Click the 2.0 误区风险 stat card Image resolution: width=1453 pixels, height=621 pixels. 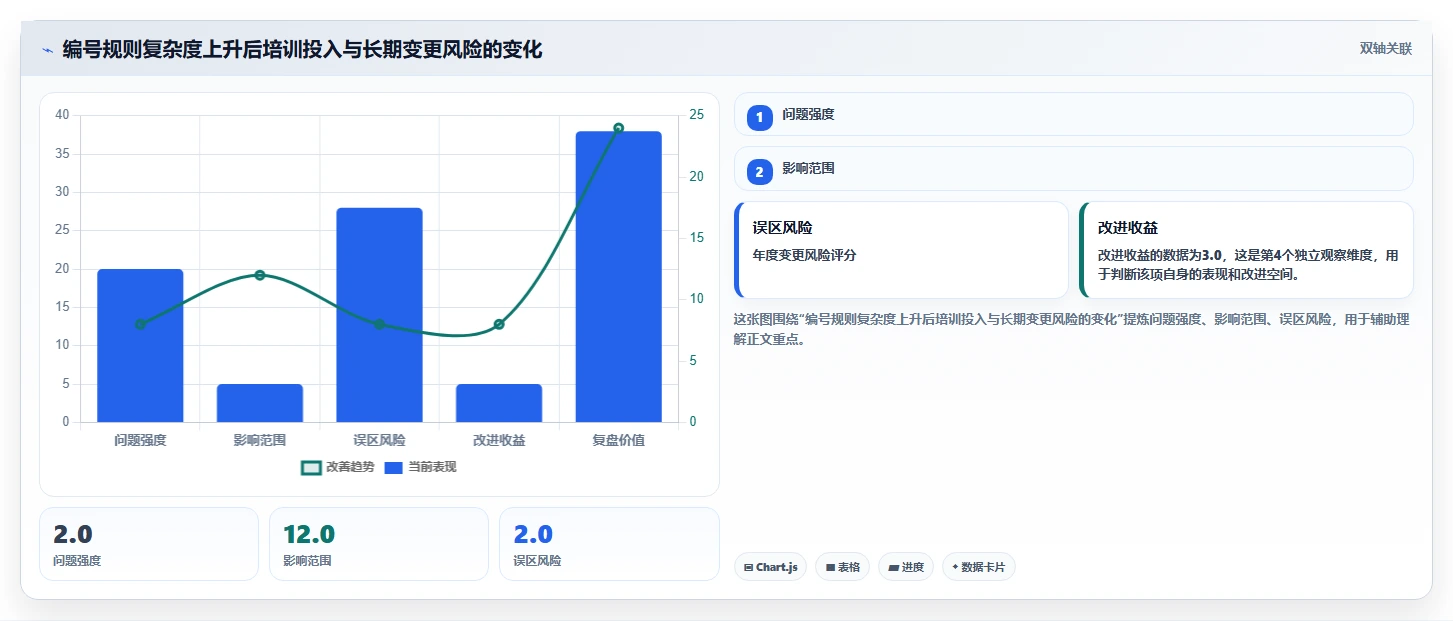coord(609,544)
